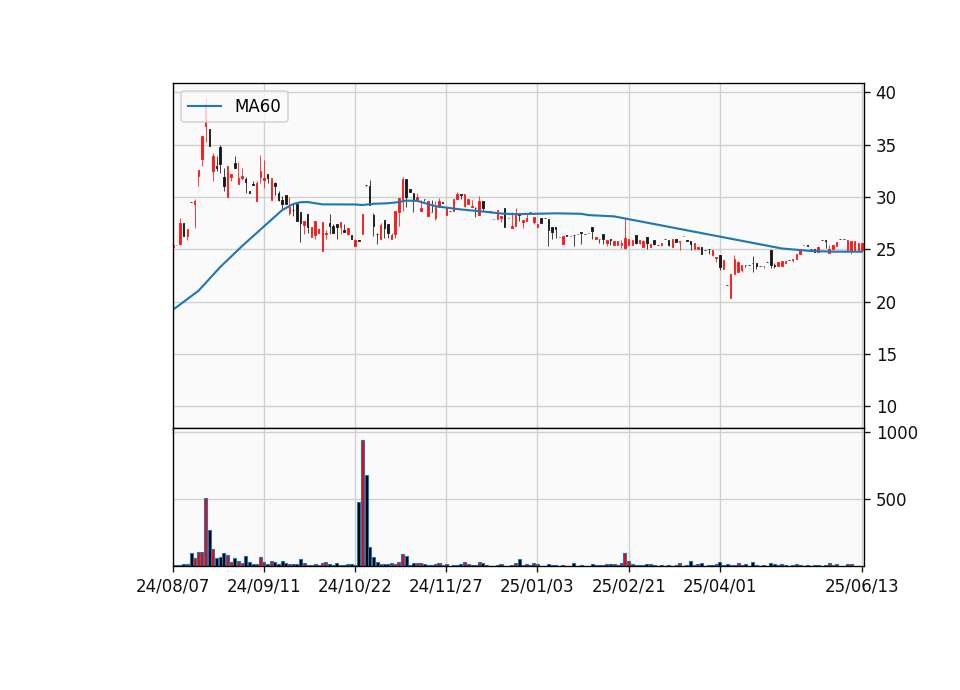Click the volume axis value 1000
Viewport: 960px width, 690px height.
point(898,433)
